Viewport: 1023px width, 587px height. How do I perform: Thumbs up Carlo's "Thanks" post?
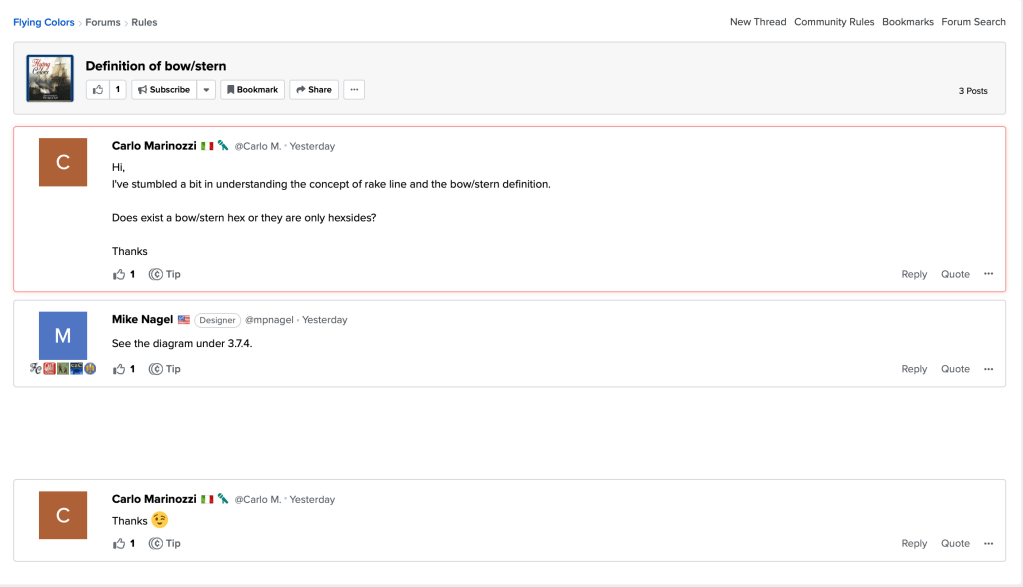click(120, 544)
